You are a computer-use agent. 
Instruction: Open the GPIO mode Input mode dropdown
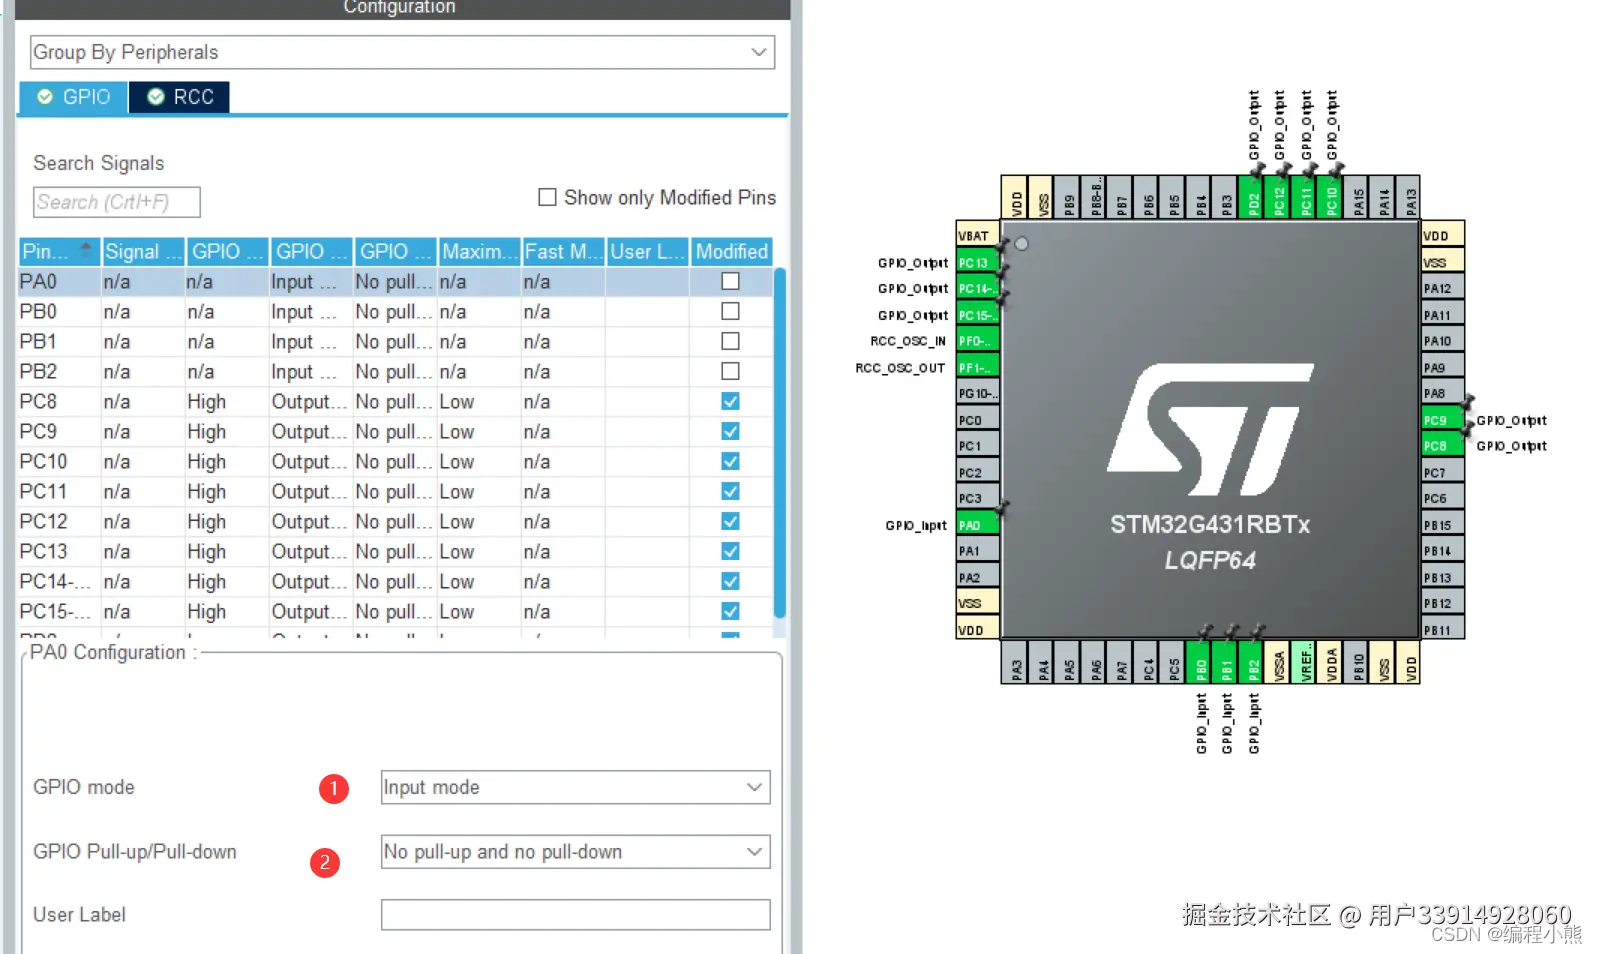[575, 787]
